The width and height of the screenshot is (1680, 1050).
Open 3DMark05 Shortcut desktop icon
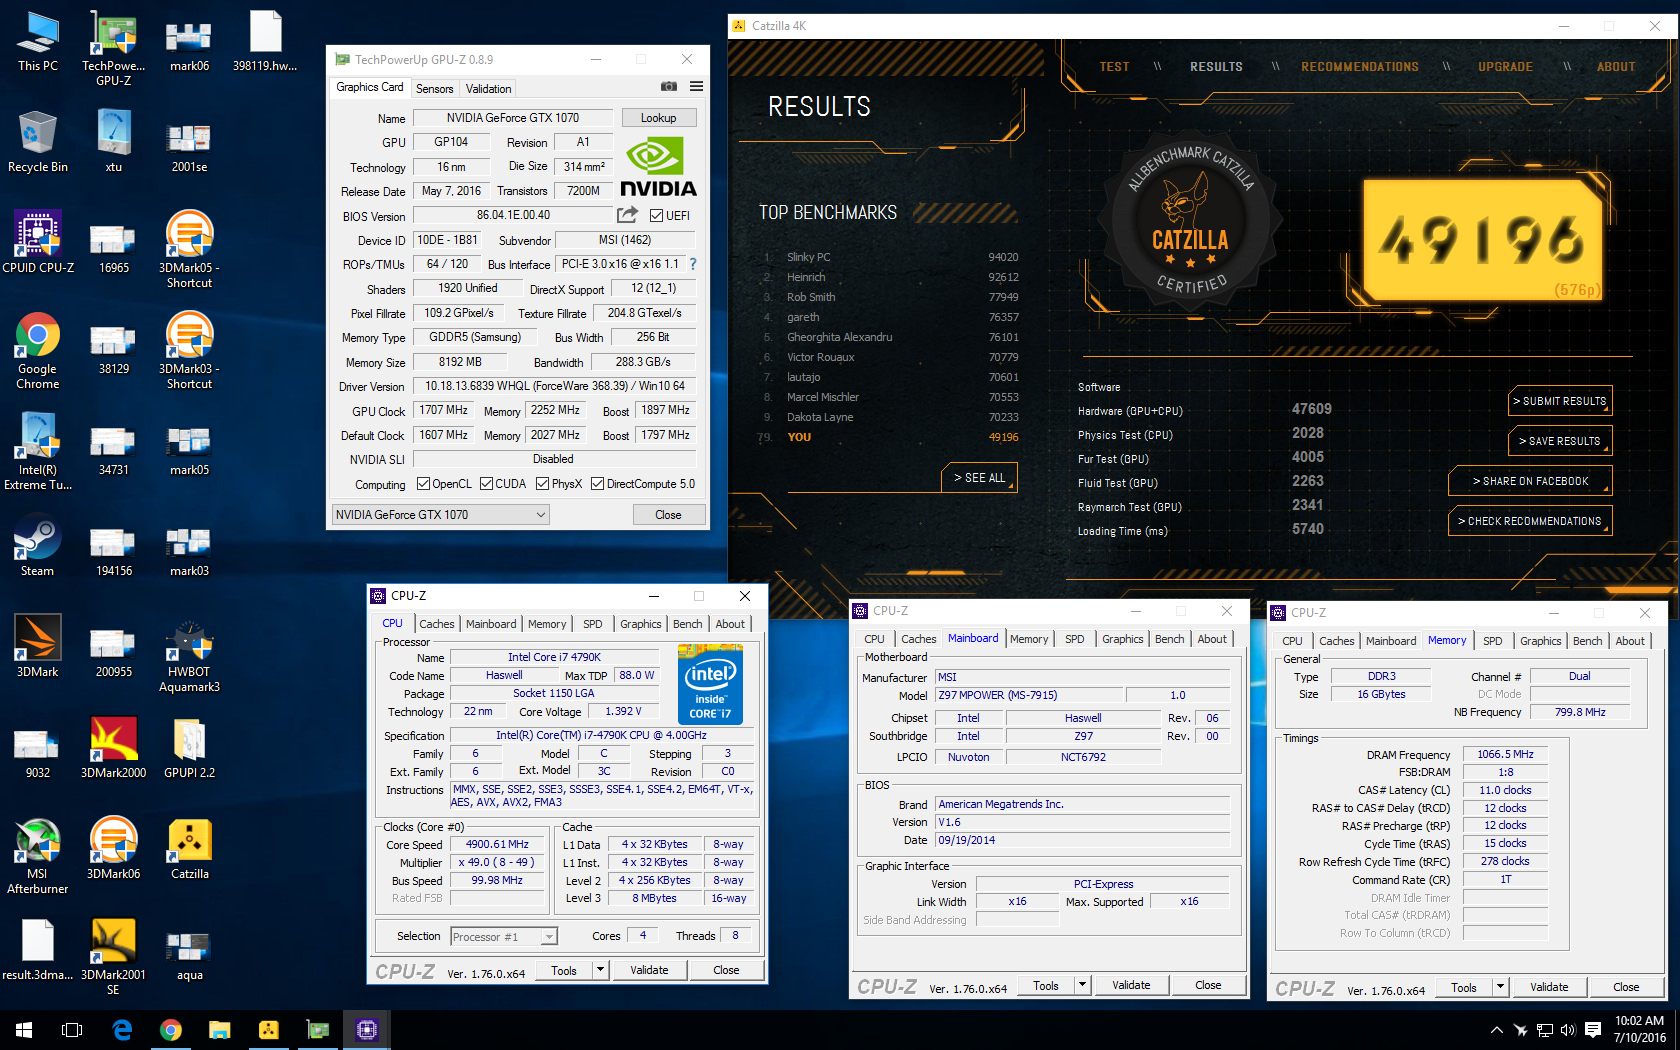coord(189,250)
